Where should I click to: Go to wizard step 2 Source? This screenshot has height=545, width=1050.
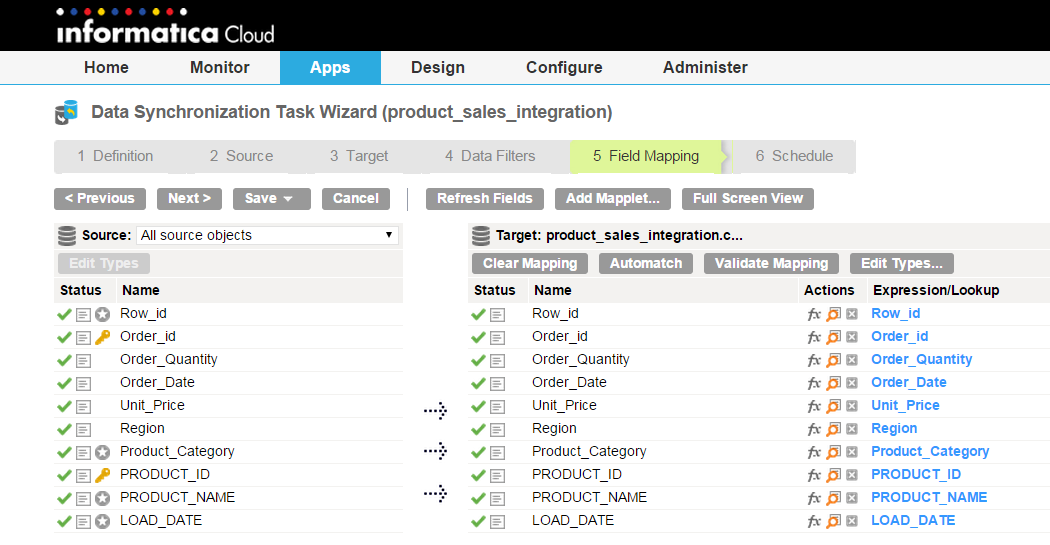click(241, 156)
